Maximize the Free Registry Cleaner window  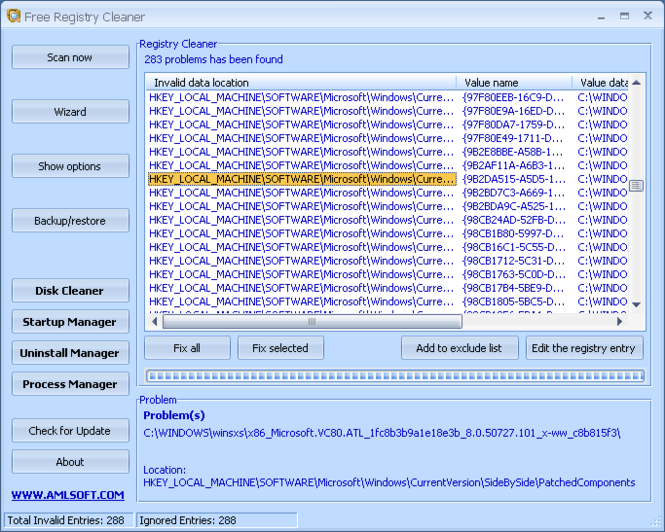pos(624,16)
